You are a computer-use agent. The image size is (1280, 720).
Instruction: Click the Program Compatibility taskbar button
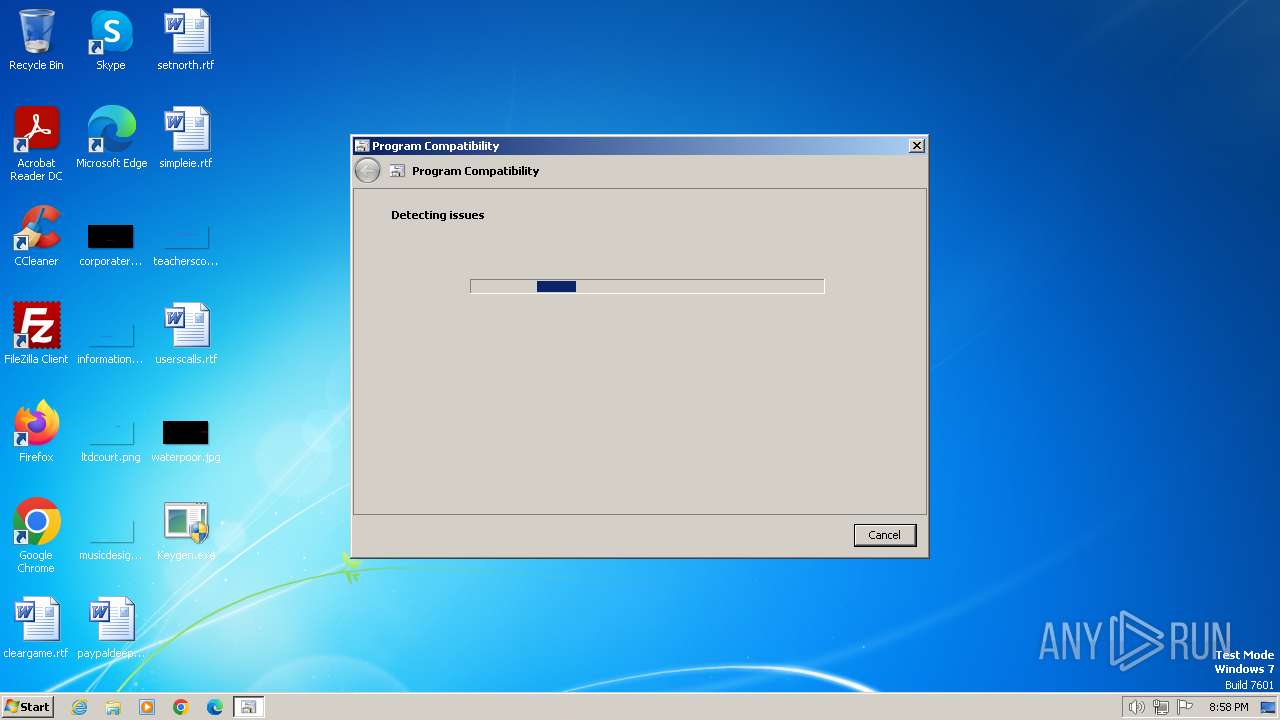(248, 707)
